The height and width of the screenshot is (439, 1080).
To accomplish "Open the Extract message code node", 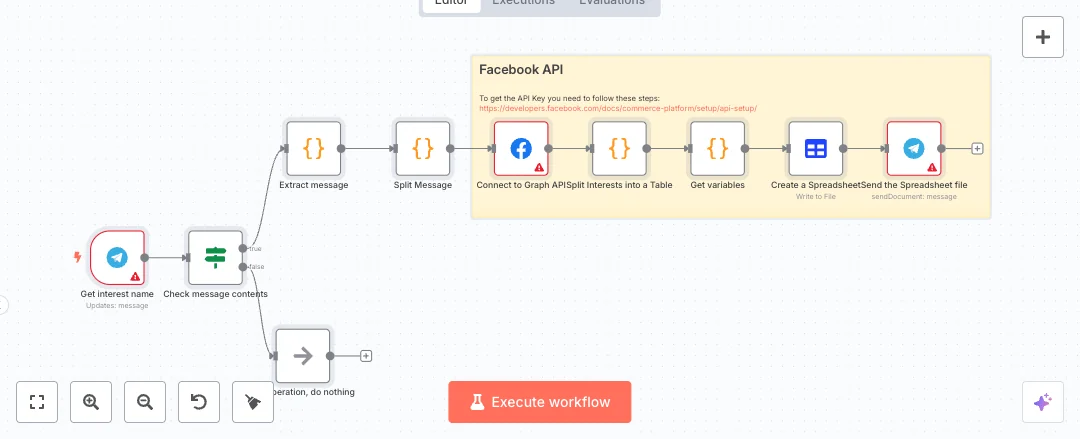I will coord(313,149).
